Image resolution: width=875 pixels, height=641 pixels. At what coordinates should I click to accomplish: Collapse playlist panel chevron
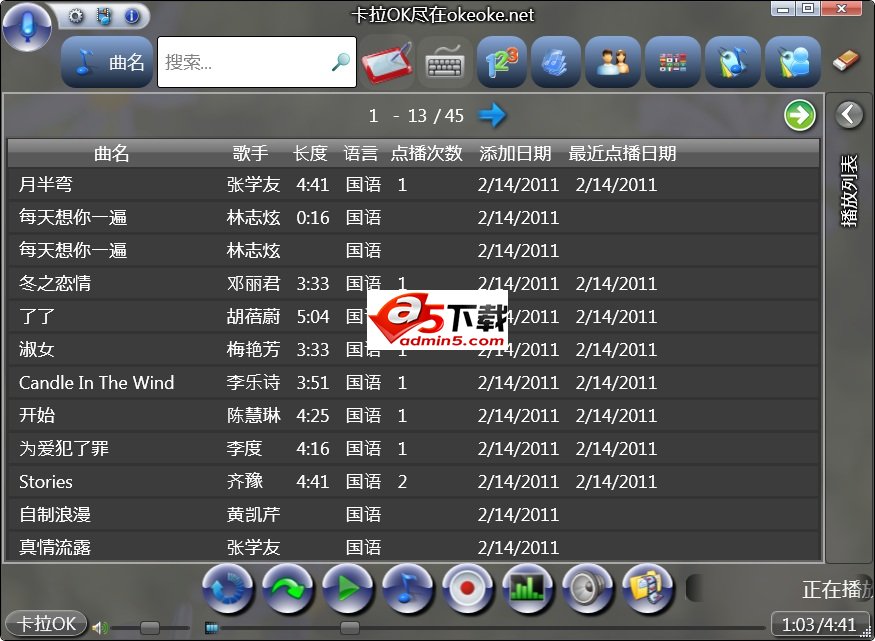point(849,115)
